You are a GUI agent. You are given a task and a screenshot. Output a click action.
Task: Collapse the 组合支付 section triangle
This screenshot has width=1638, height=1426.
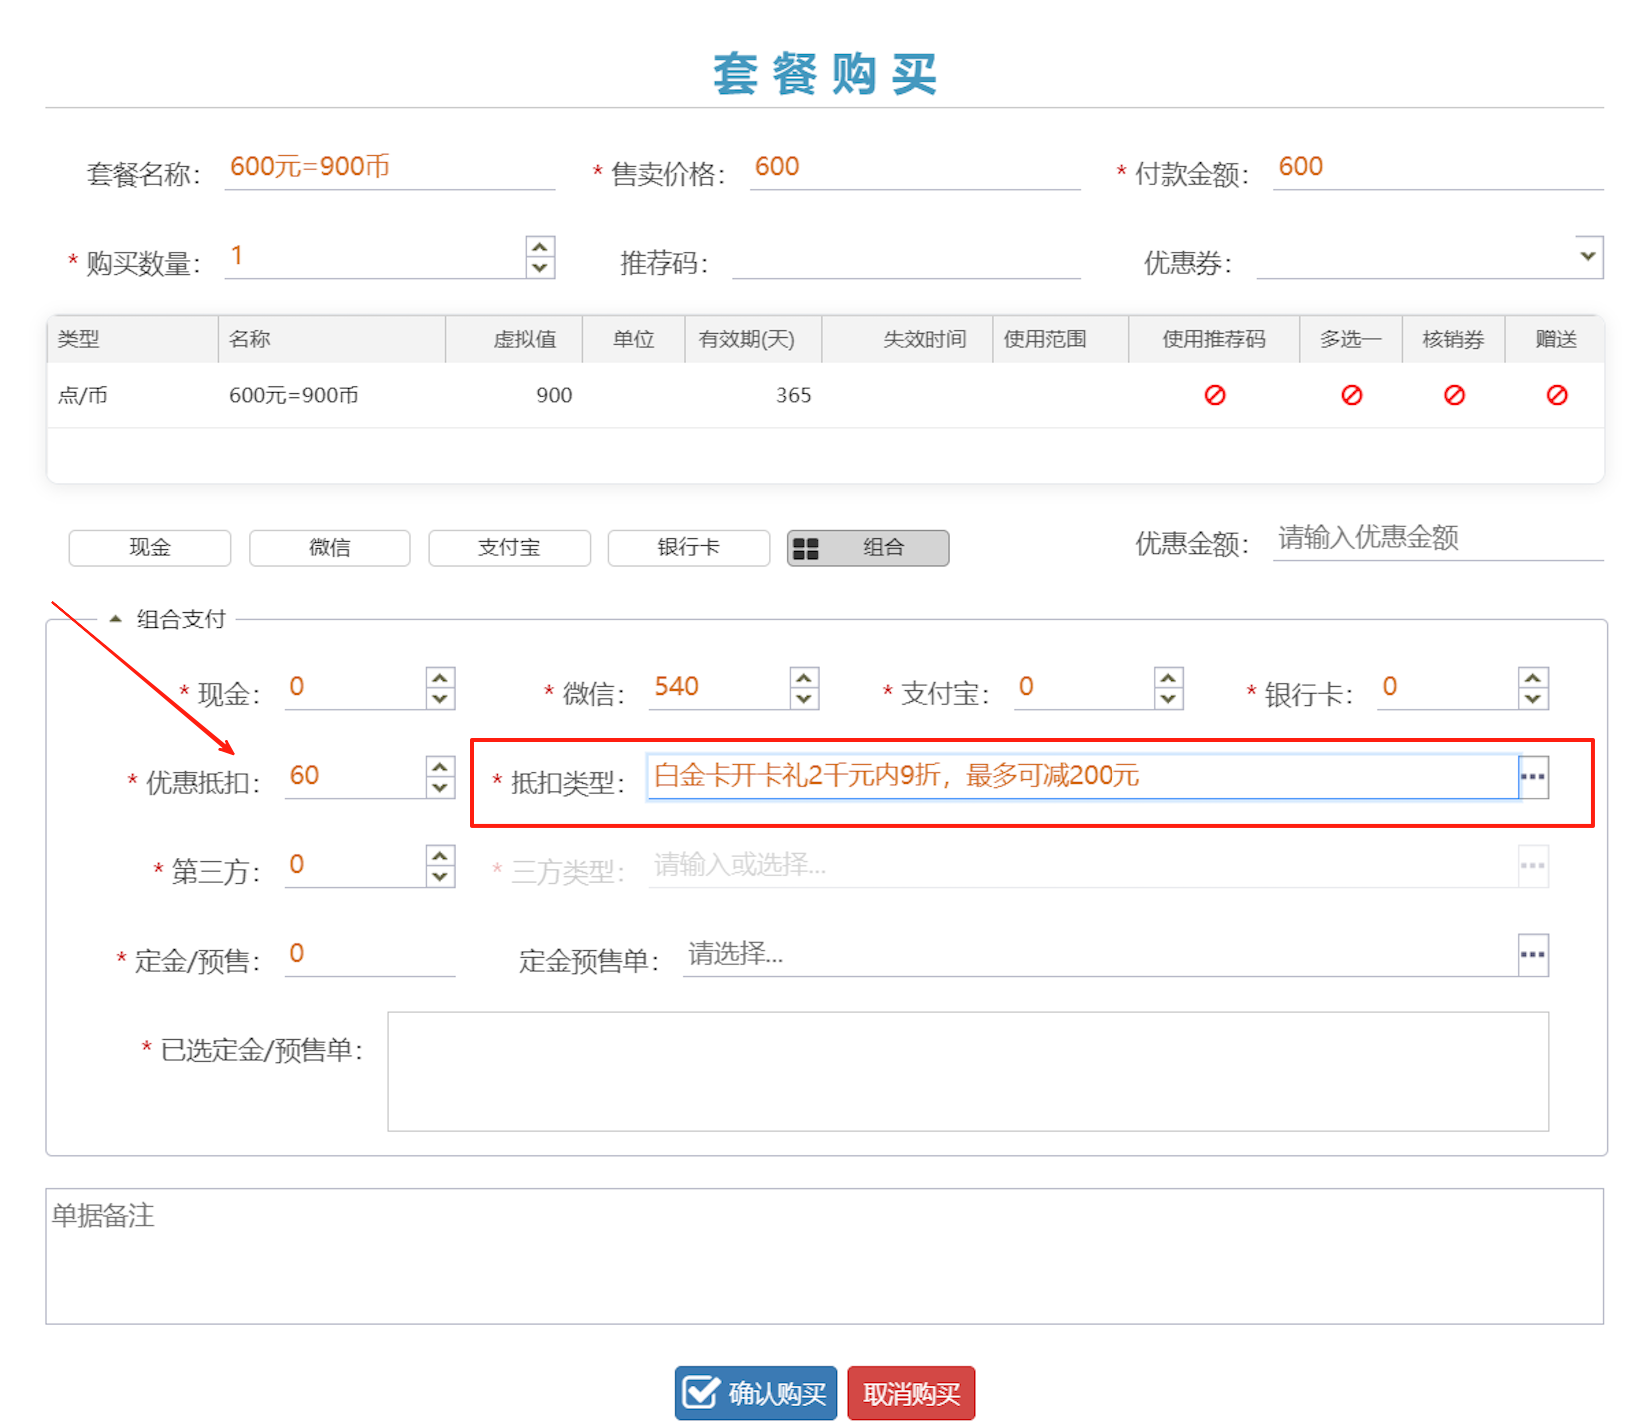pyautogui.click(x=116, y=619)
